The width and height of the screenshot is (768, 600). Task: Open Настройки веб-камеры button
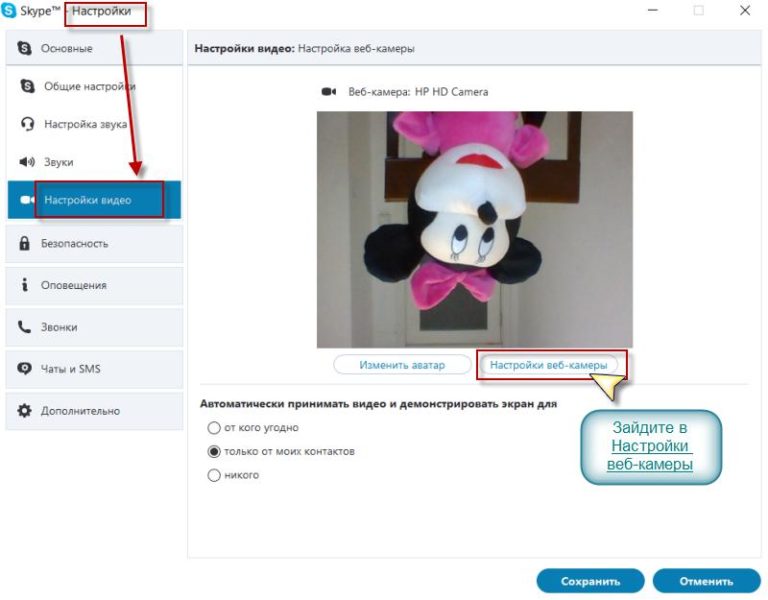[x=549, y=365]
